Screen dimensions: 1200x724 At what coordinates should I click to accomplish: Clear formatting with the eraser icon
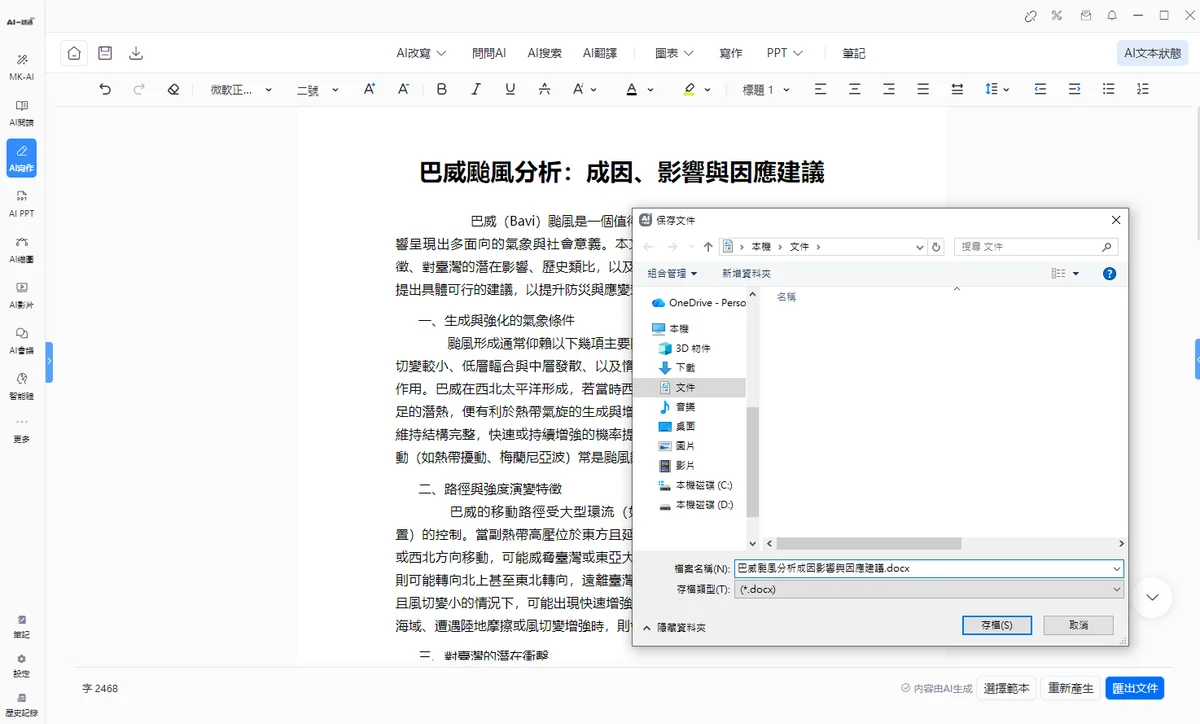[173, 89]
